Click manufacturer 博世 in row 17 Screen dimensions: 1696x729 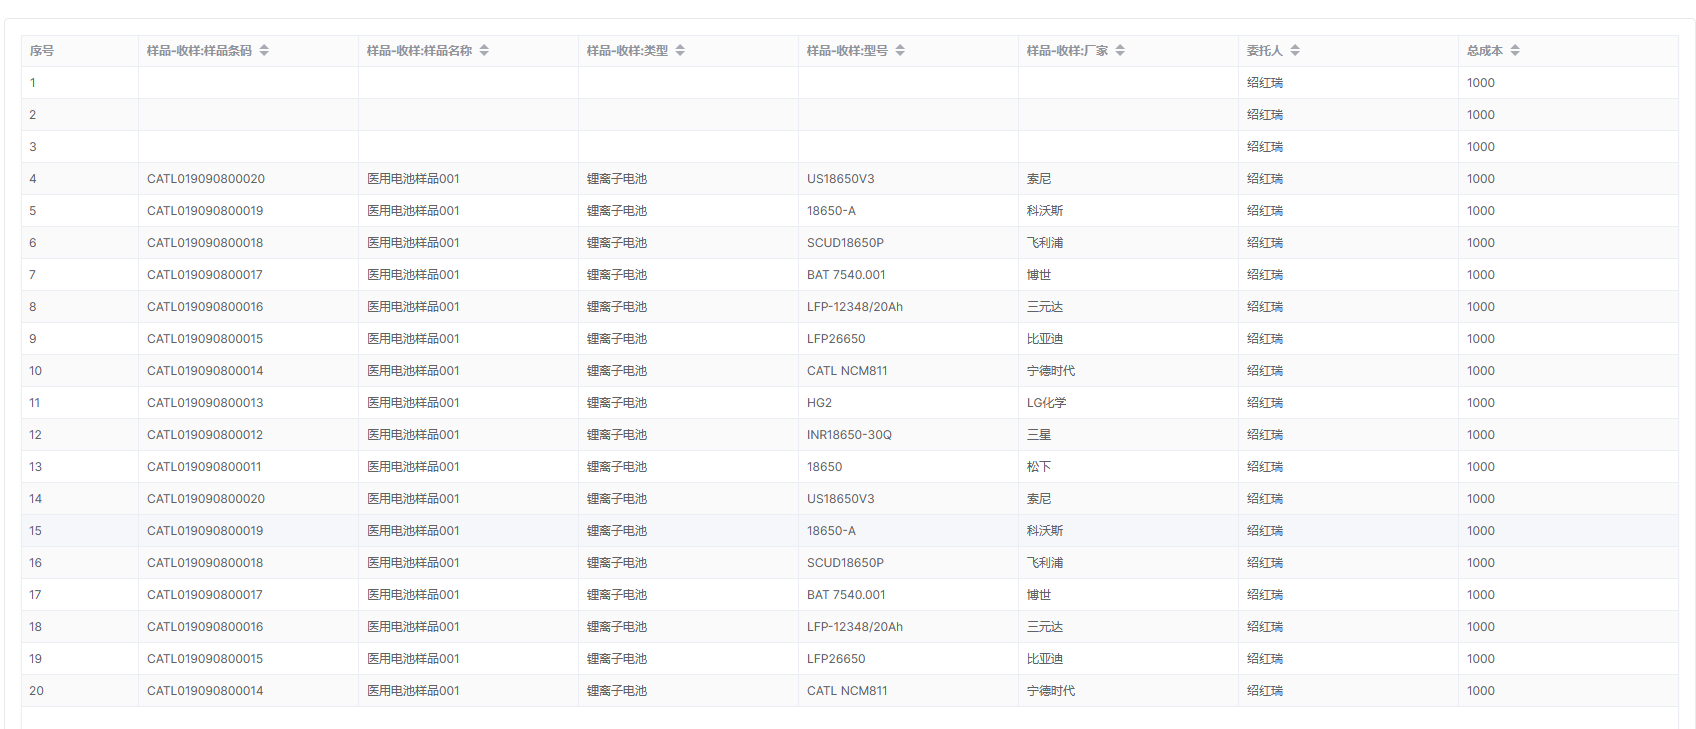tap(1039, 595)
